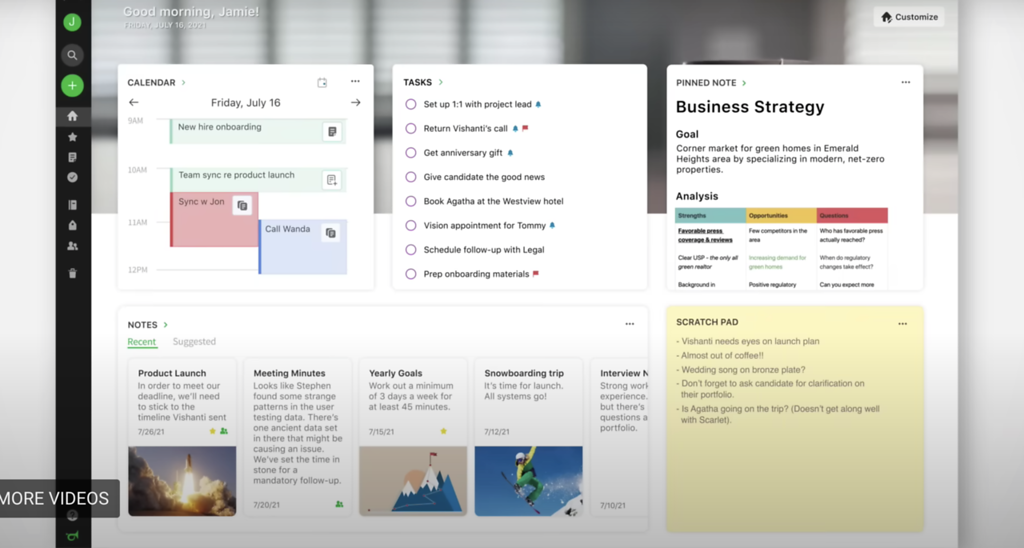Expand the PINNED NOTE header chevron

click(x=744, y=83)
